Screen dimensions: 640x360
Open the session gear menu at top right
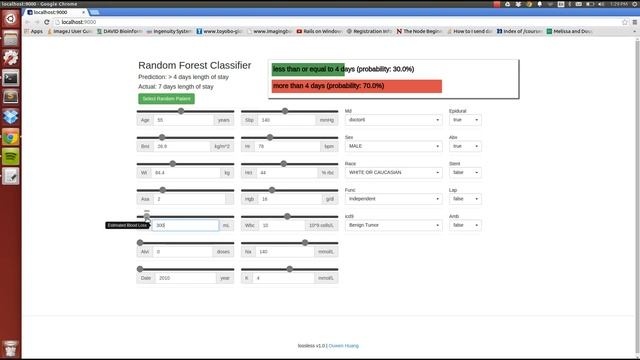point(635,4)
